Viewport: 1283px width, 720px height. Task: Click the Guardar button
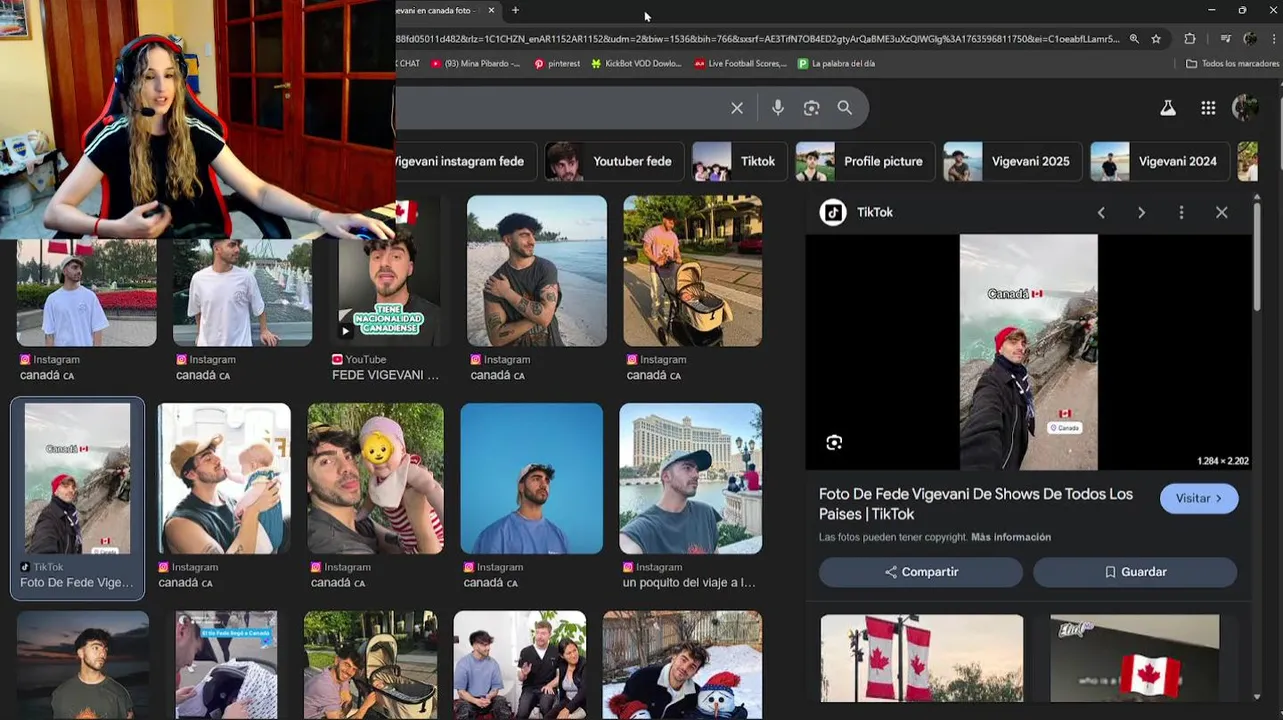click(1135, 572)
